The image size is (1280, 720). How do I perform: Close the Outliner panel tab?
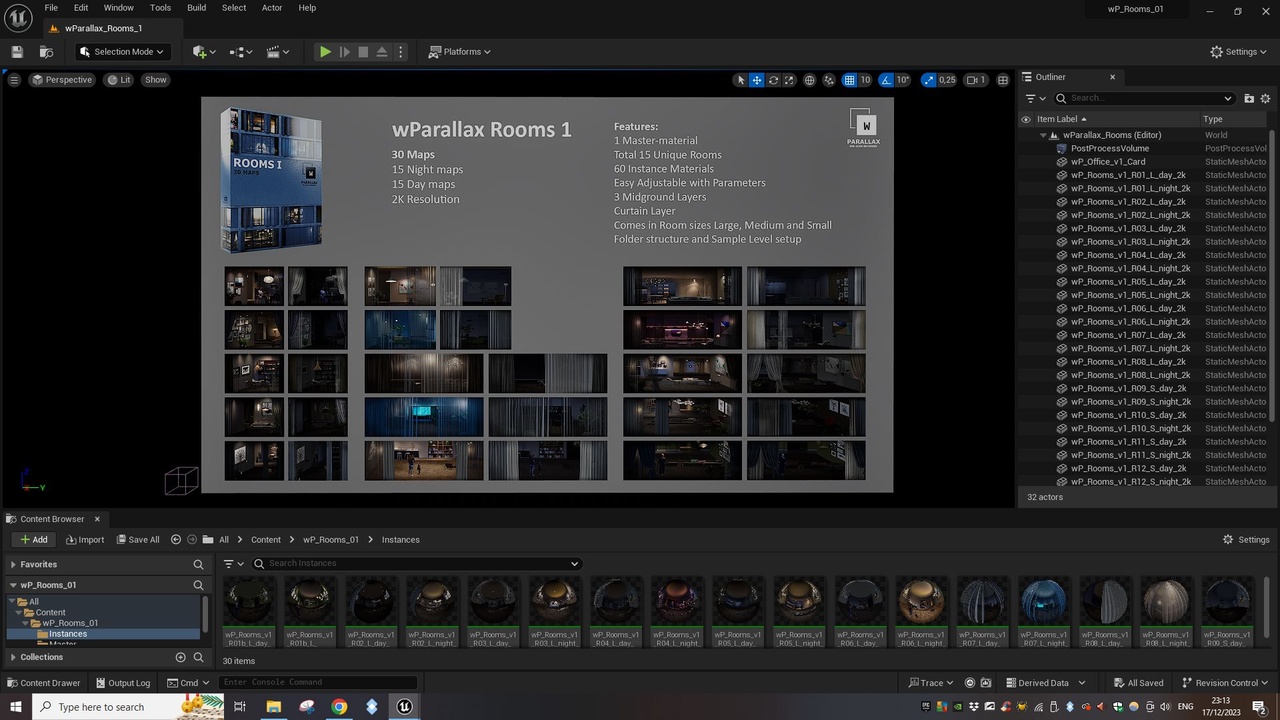tap(1112, 77)
